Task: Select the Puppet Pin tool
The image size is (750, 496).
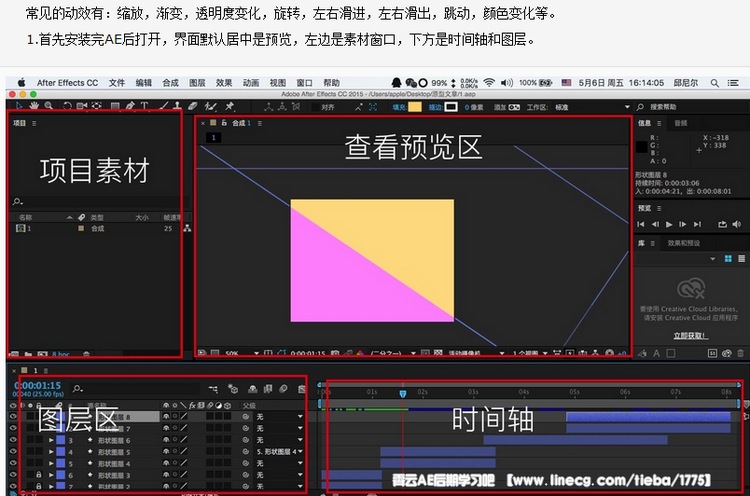Action: (x=230, y=106)
